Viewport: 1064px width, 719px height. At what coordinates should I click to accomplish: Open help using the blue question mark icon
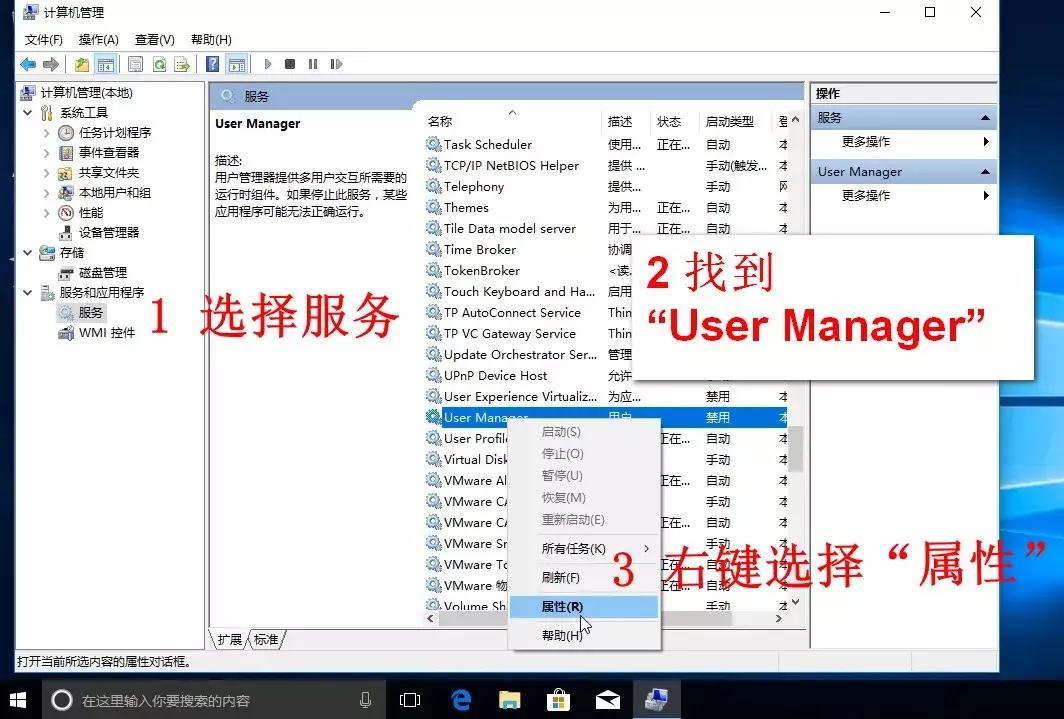[x=212, y=64]
